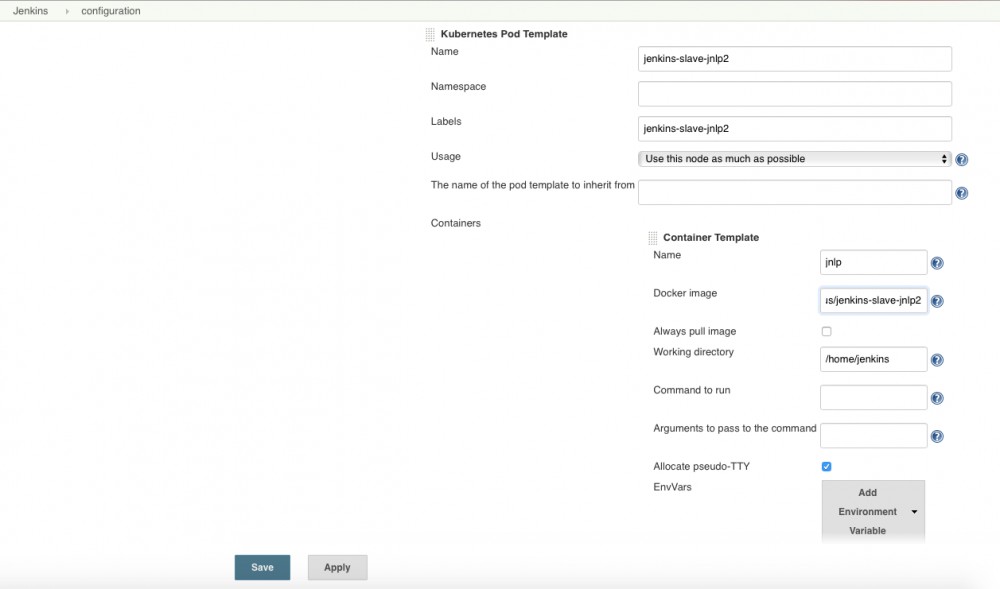
Task: Click the pod template Name field
Action: 794,58
